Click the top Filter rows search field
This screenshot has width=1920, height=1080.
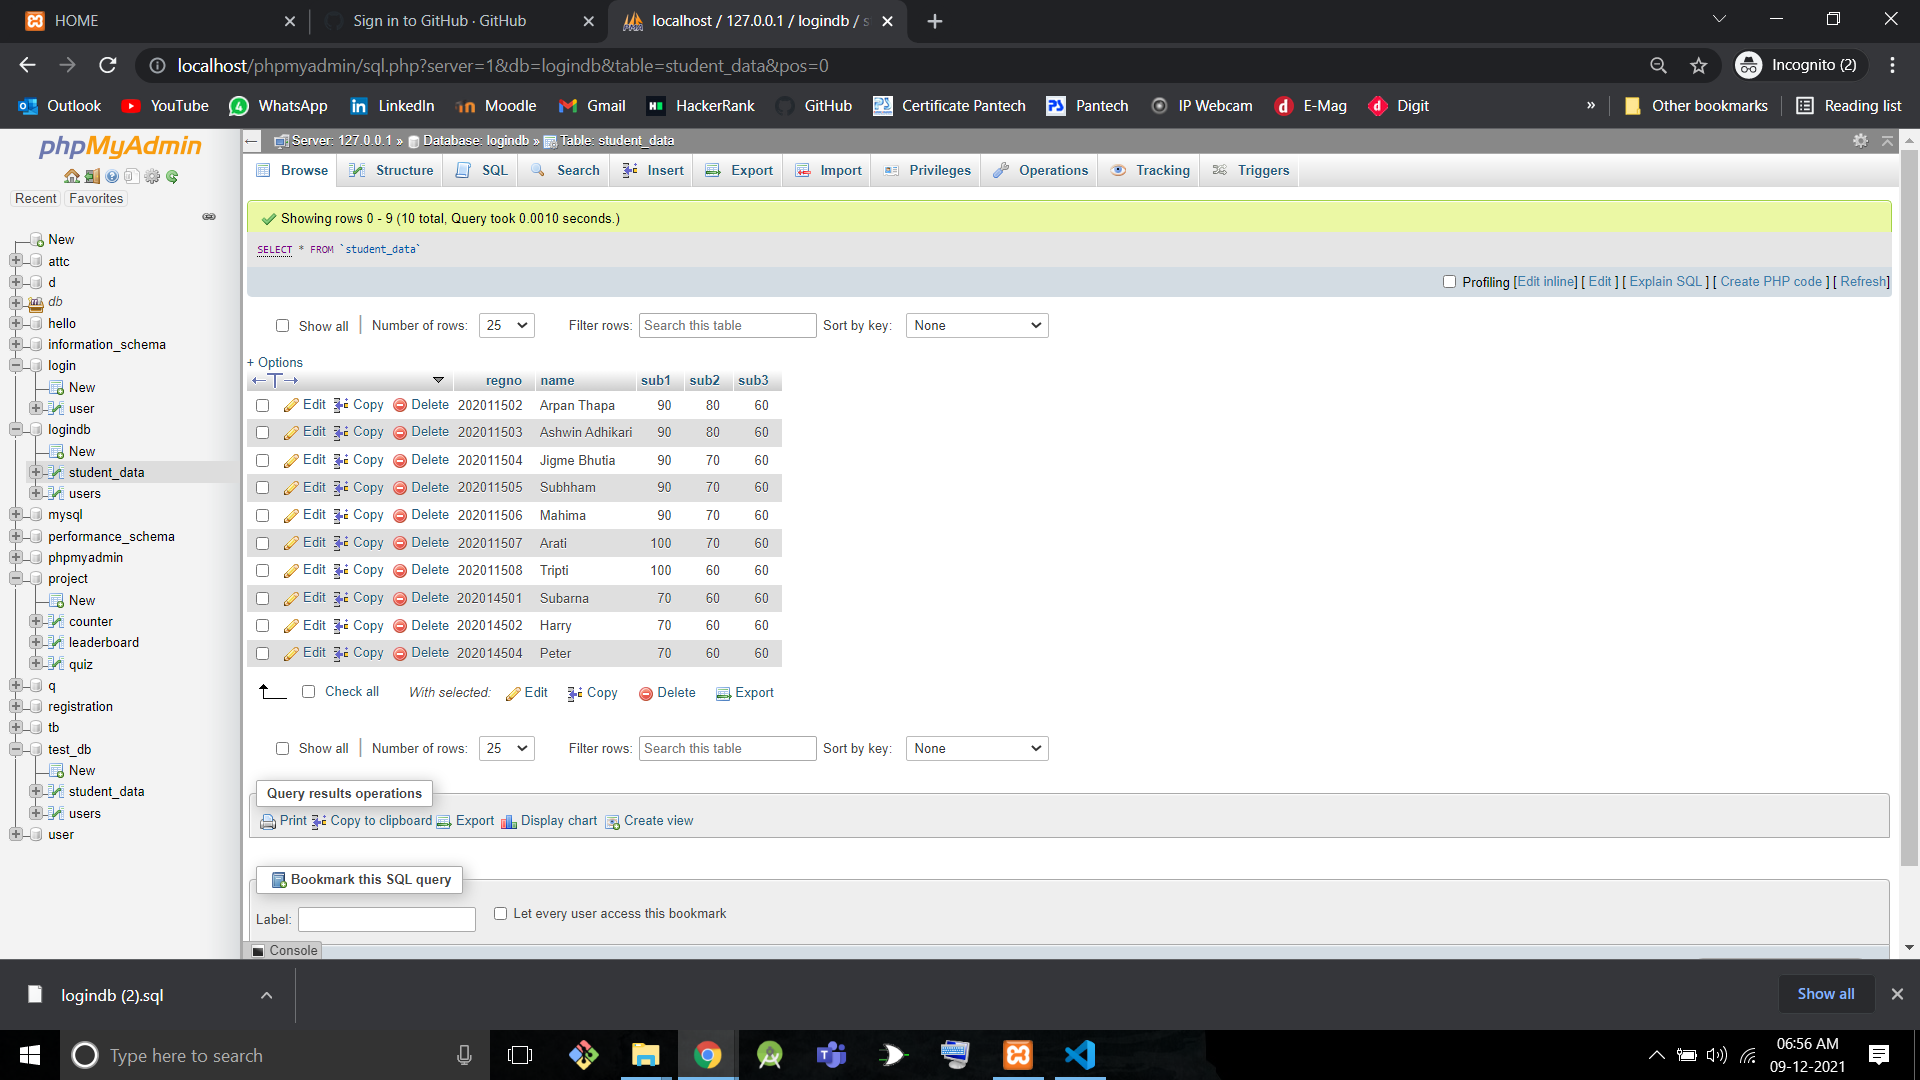727,325
